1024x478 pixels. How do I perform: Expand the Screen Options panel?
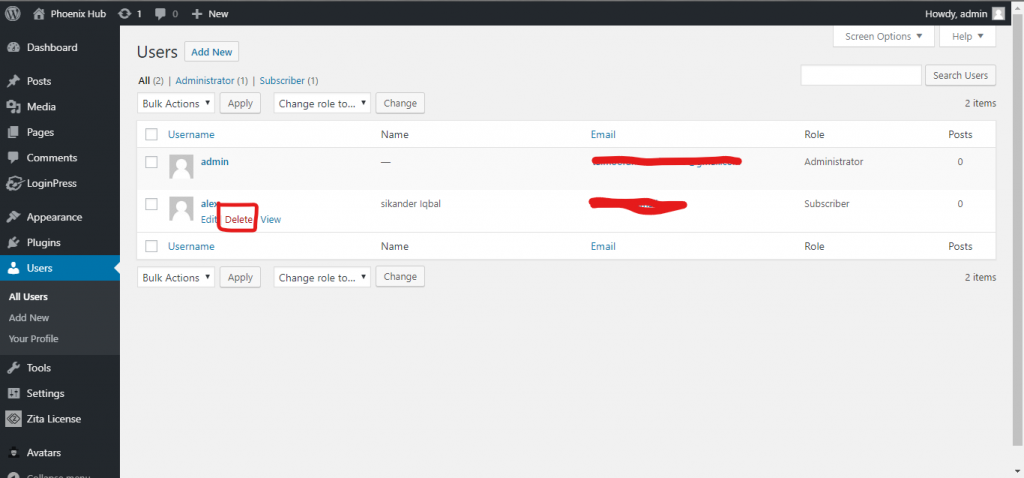click(884, 37)
